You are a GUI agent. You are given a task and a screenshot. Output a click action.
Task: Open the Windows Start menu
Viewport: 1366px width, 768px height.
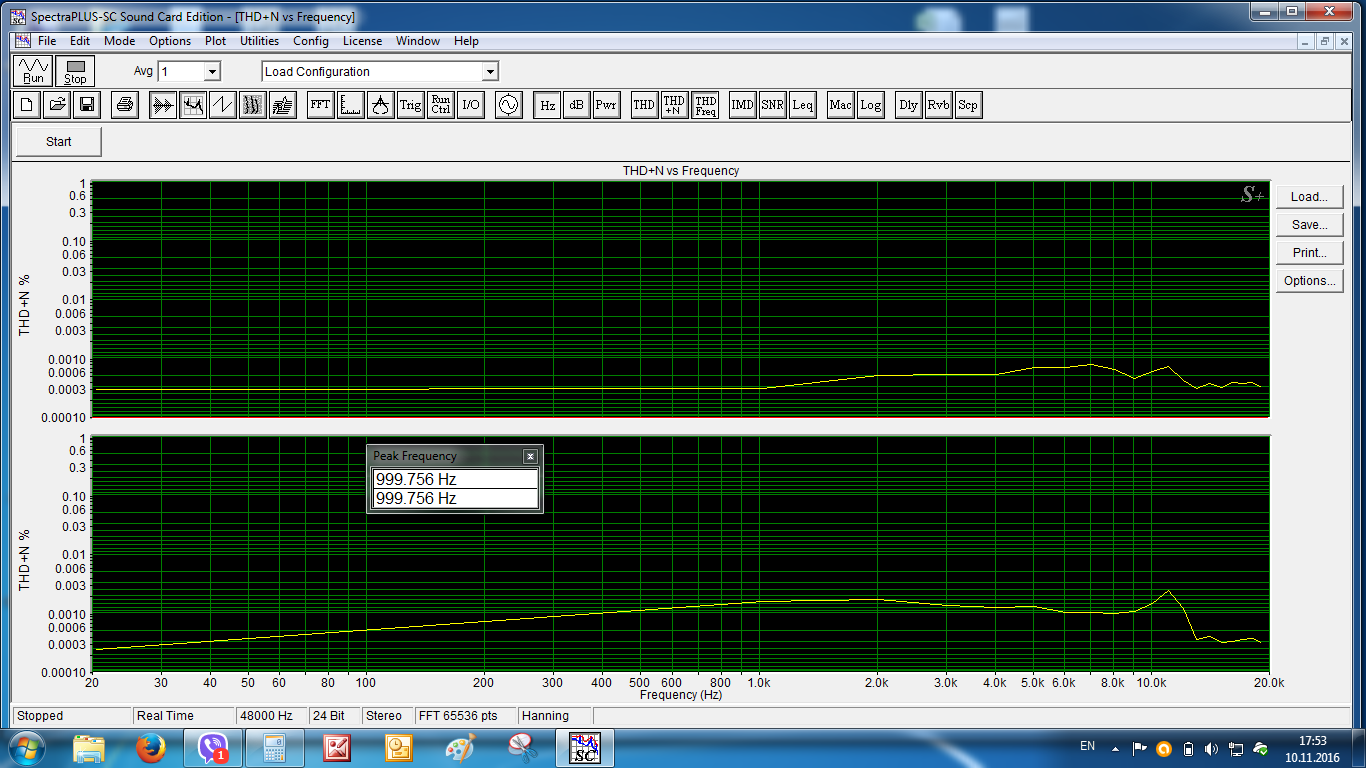coord(27,748)
